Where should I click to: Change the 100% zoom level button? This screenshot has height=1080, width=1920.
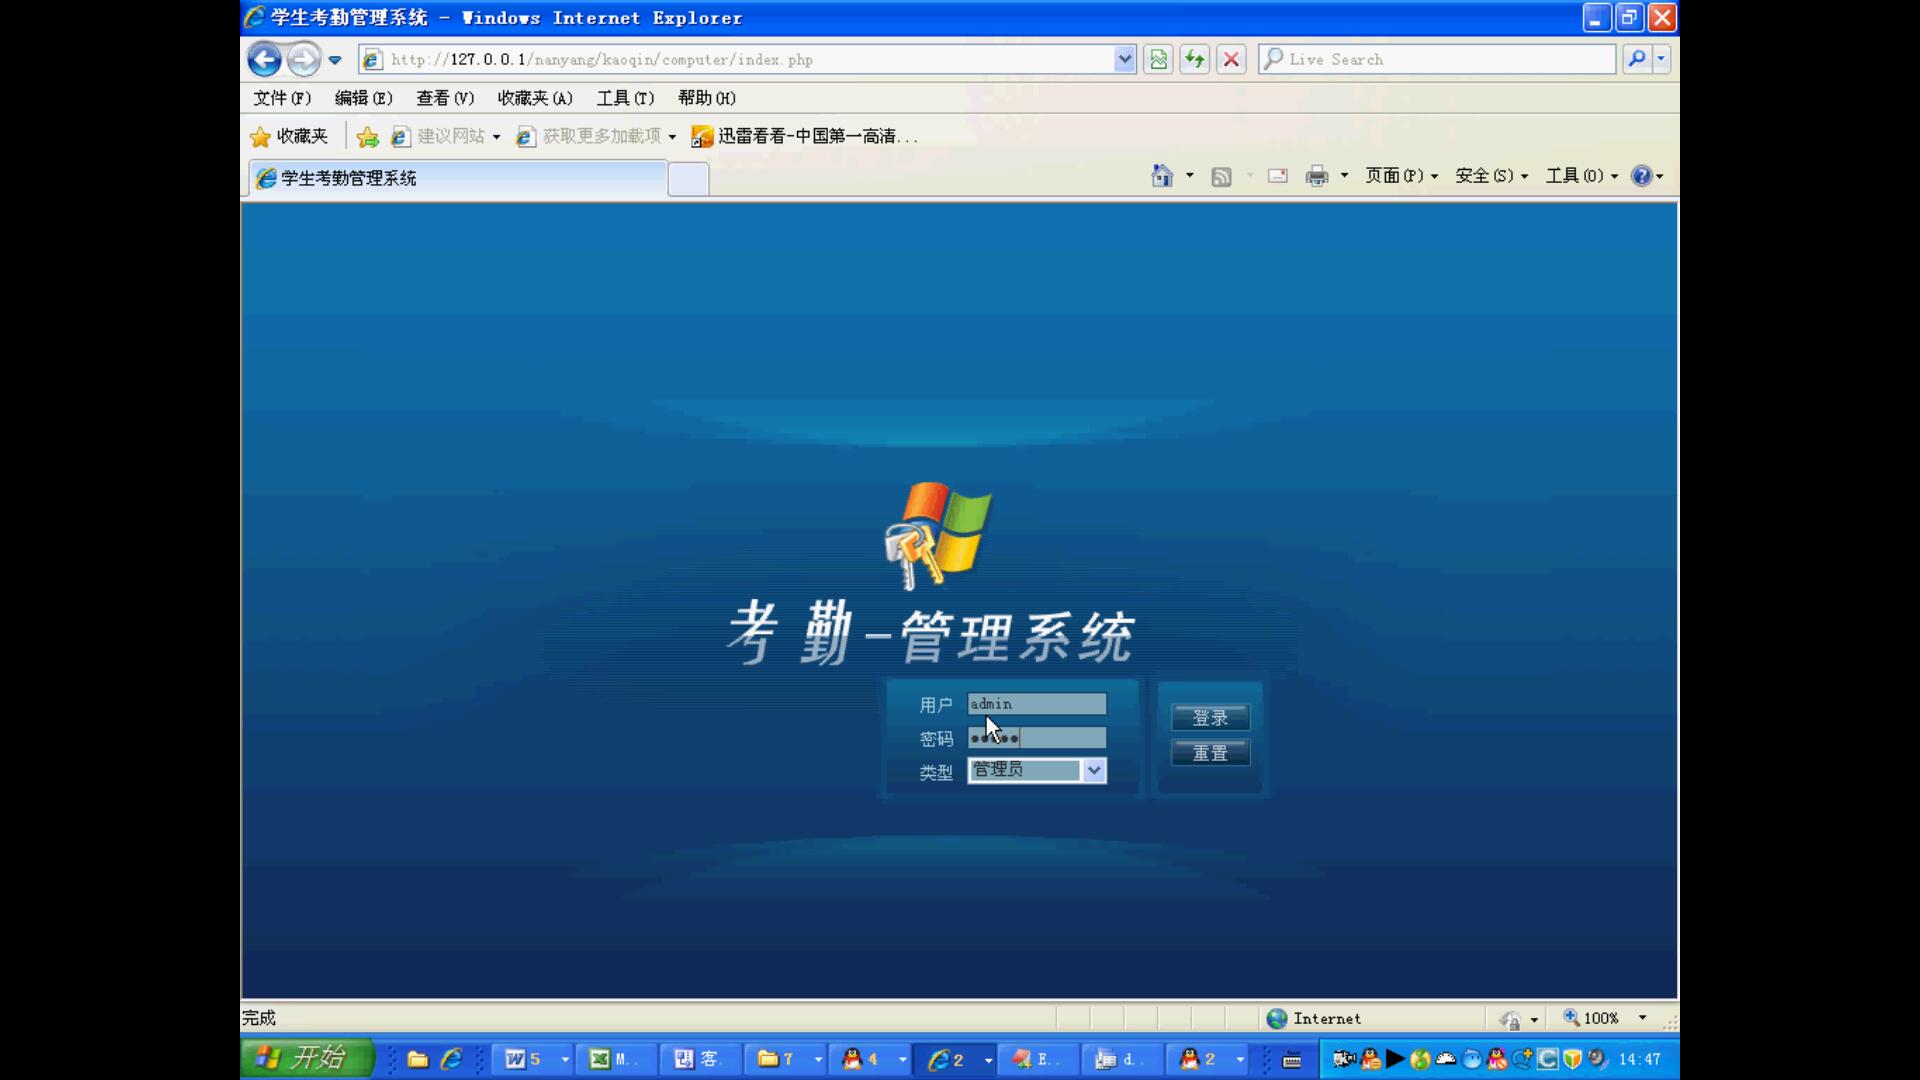coord(1591,1018)
